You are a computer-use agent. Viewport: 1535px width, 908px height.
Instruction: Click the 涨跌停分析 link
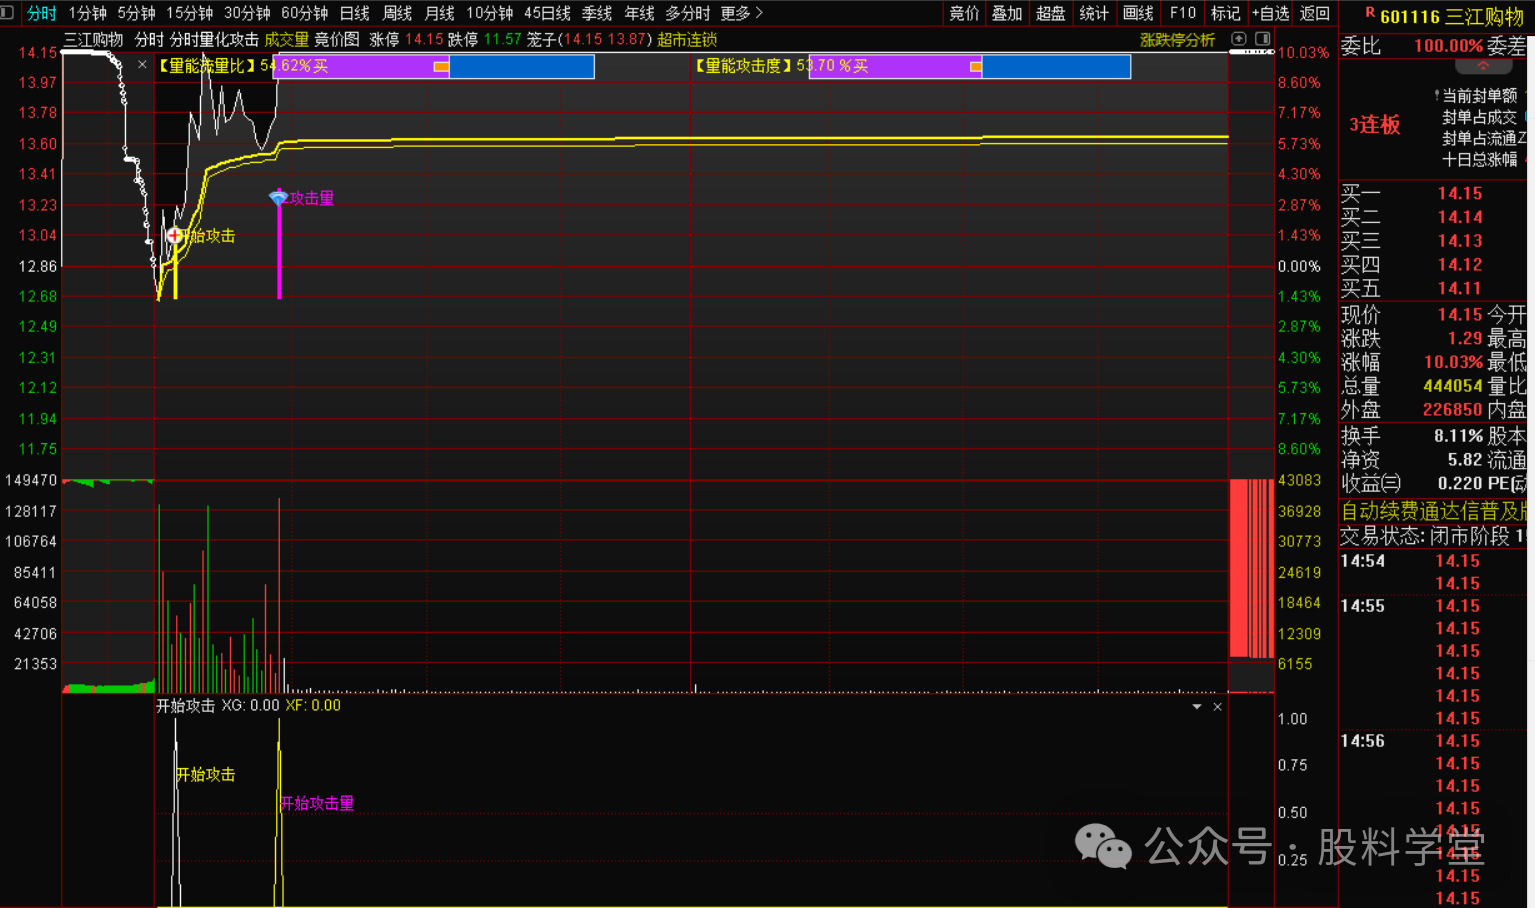click(1177, 40)
